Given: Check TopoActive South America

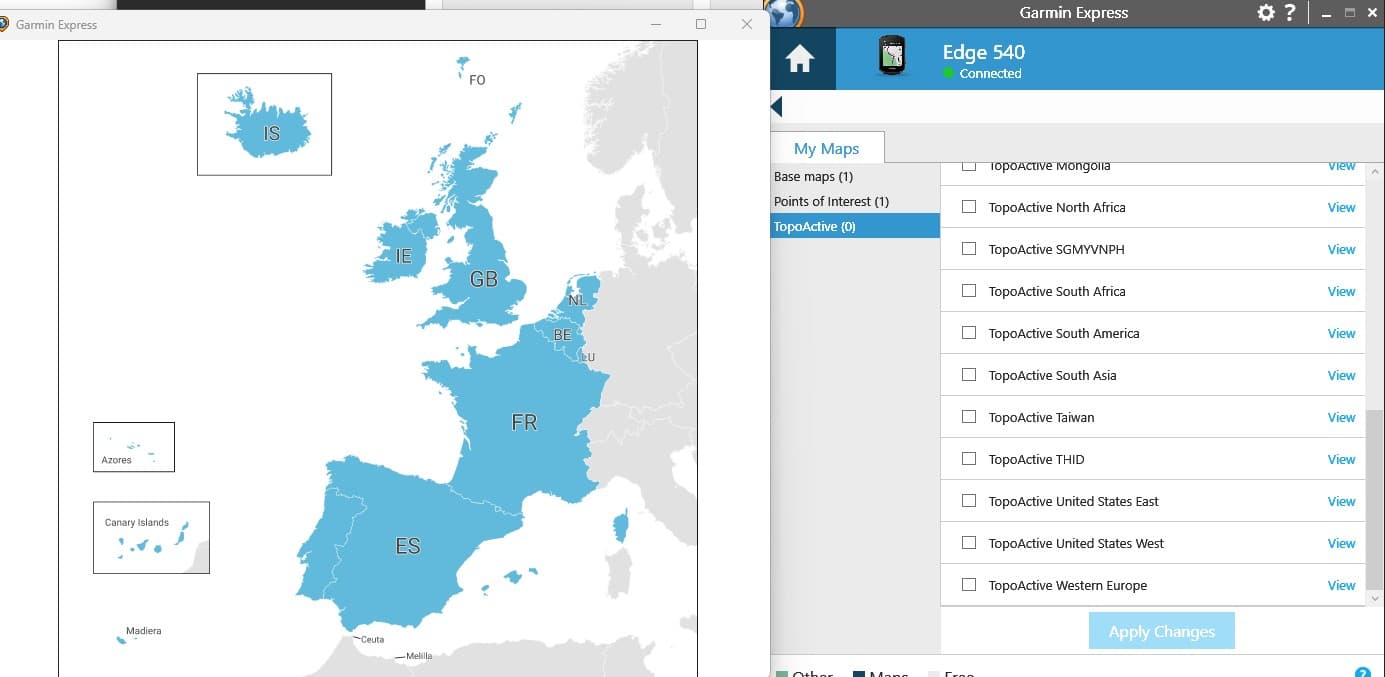Looking at the screenshot, I should pyautogui.click(x=968, y=333).
